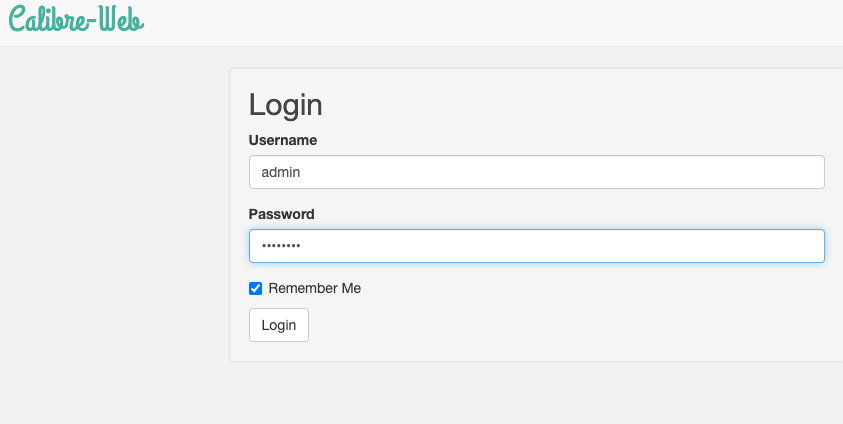Click empty area inside the Password box
The width and height of the screenshot is (843, 424).
pos(565,246)
